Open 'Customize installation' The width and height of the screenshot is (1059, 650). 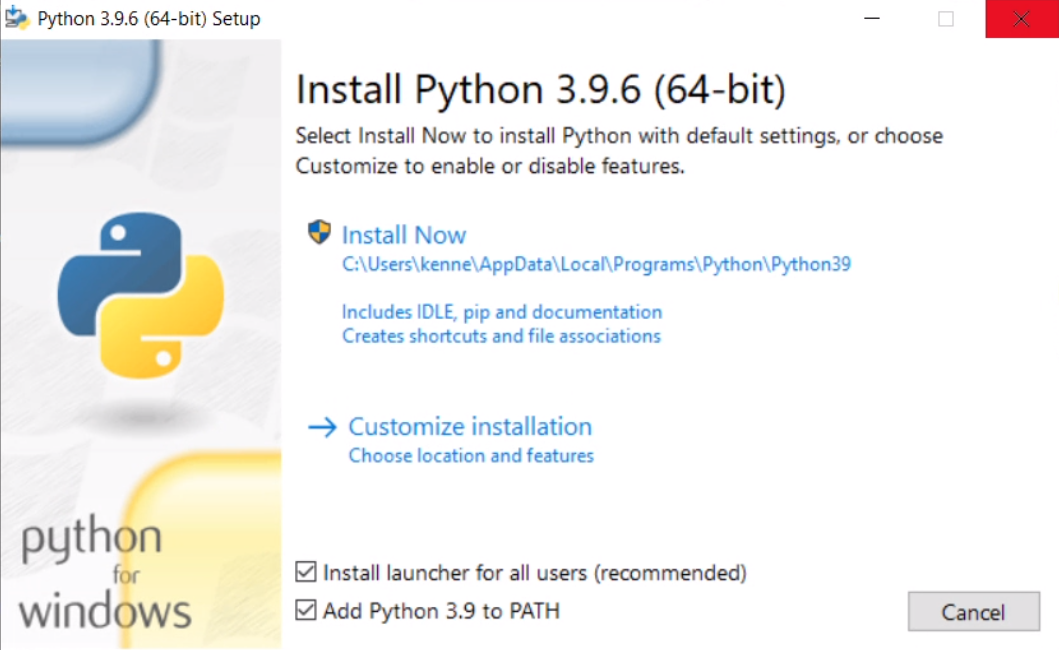(469, 426)
